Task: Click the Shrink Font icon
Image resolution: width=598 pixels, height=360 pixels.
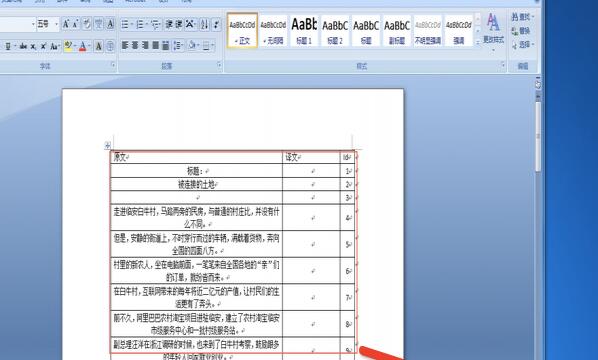Action: pos(75,25)
